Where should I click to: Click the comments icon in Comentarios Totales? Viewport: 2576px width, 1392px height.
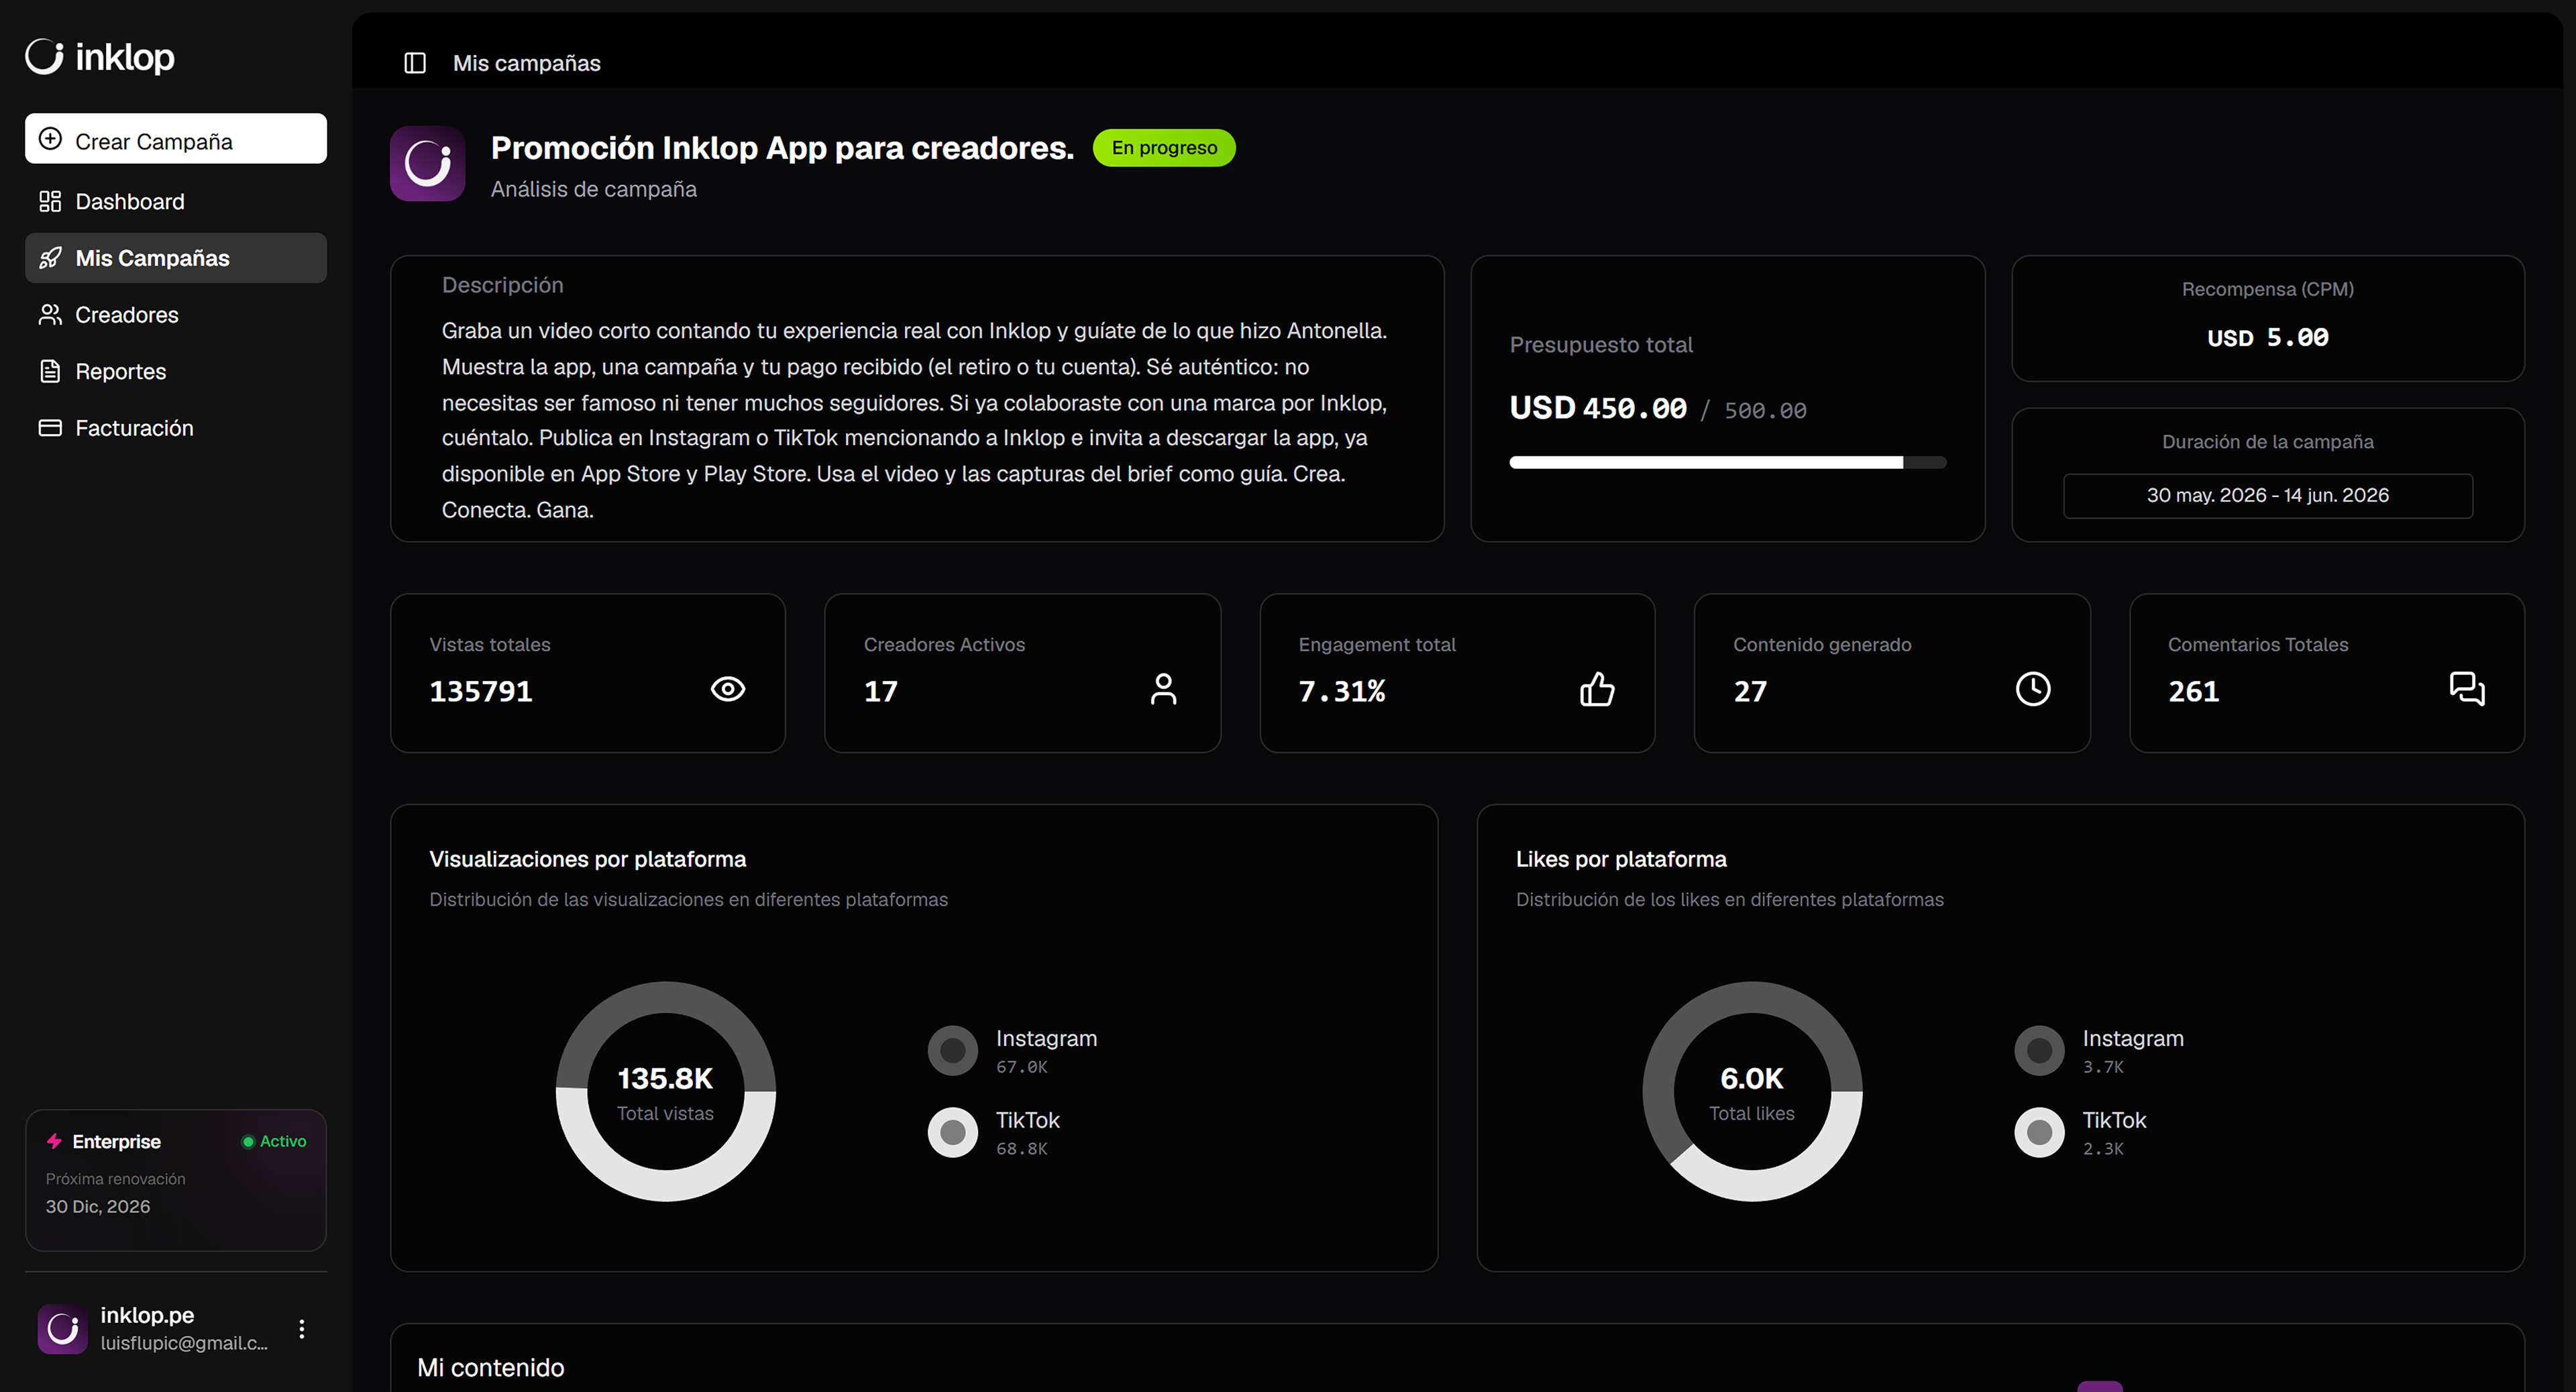click(2467, 689)
